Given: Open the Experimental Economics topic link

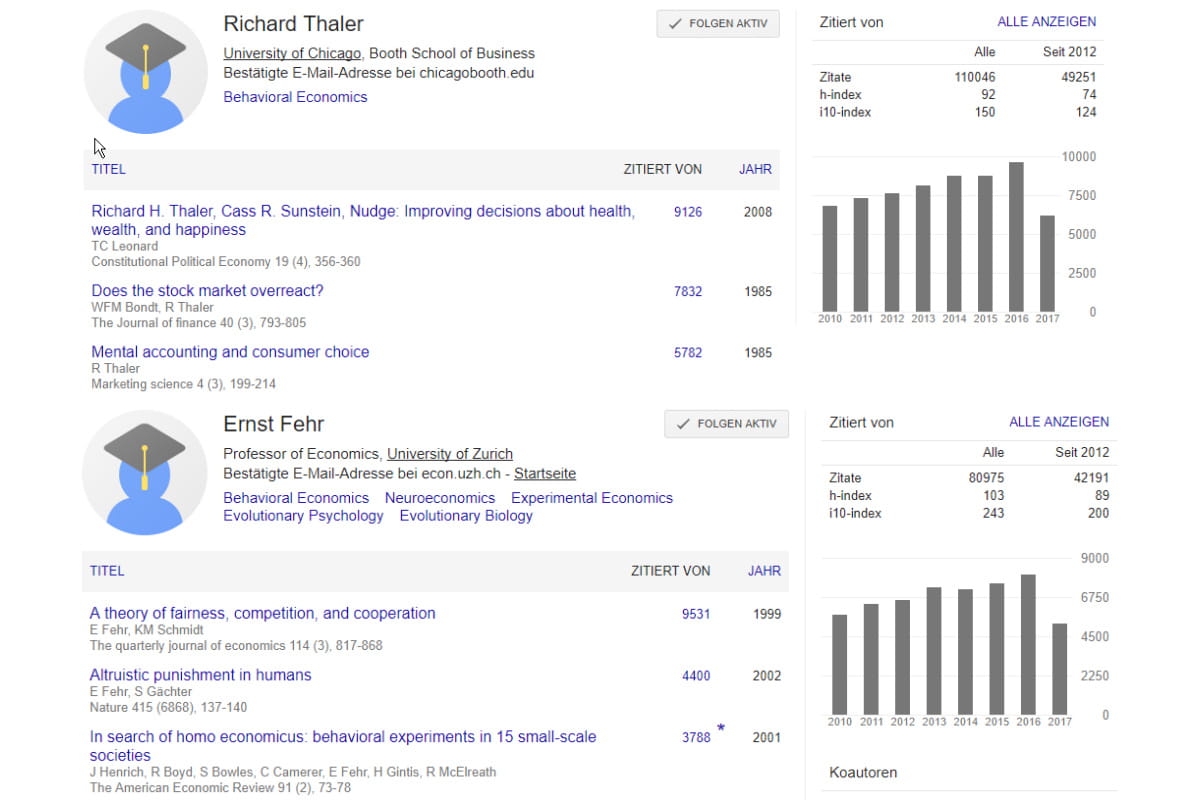Looking at the screenshot, I should 592,498.
